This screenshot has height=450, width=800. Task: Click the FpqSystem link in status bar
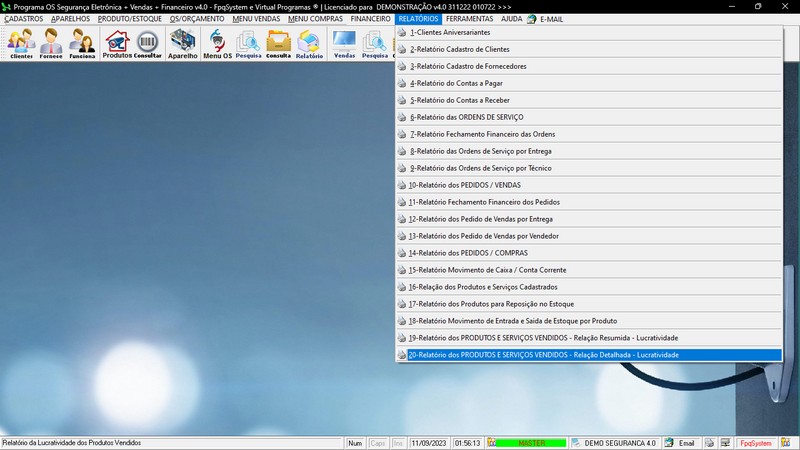[756, 443]
